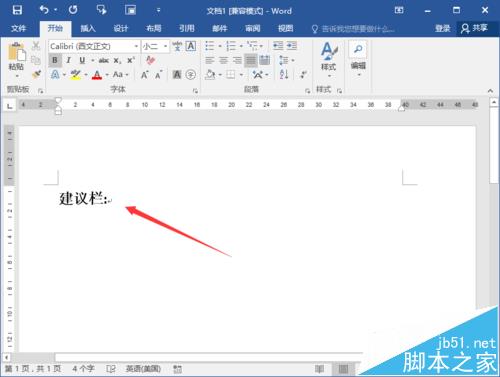Increase font size with grow font icon
The height and width of the screenshot is (377, 500).
[x=144, y=75]
